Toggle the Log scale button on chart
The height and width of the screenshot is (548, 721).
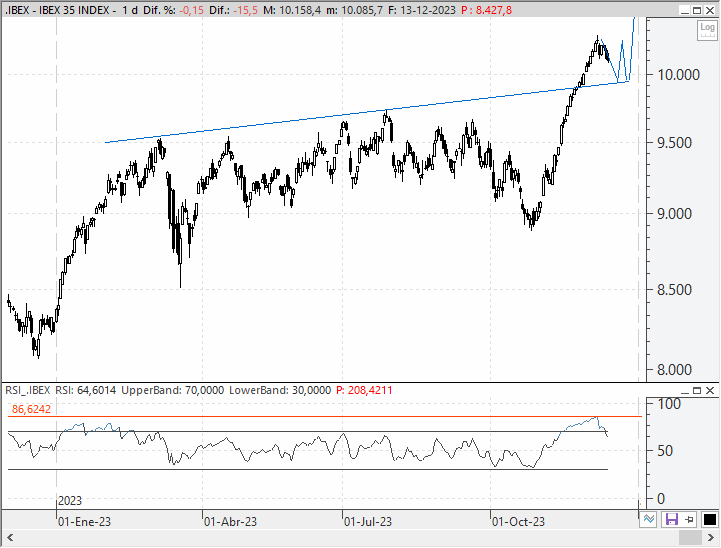(x=707, y=30)
